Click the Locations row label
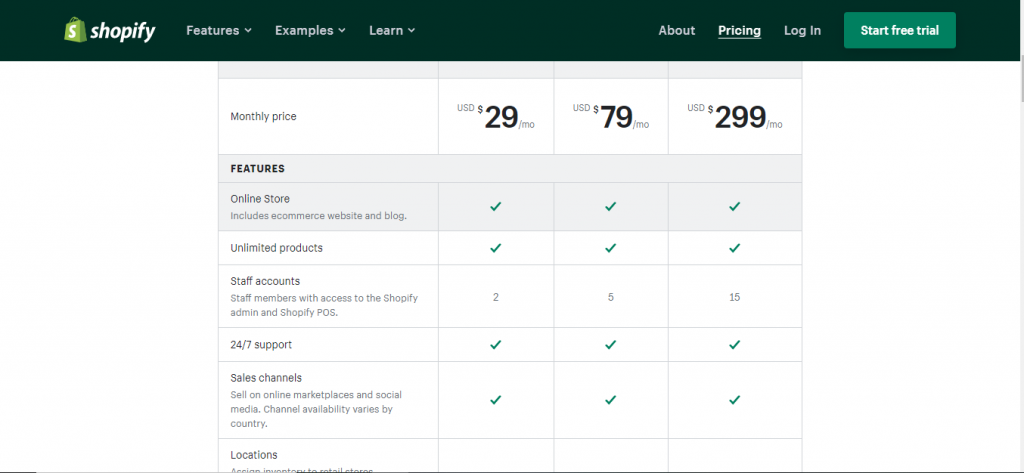 [x=254, y=455]
